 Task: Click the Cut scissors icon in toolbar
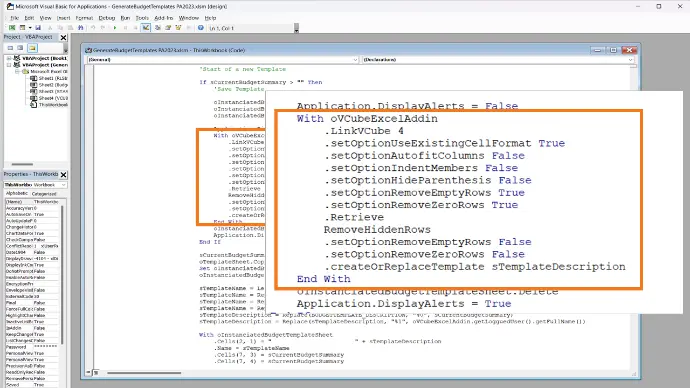[50, 28]
